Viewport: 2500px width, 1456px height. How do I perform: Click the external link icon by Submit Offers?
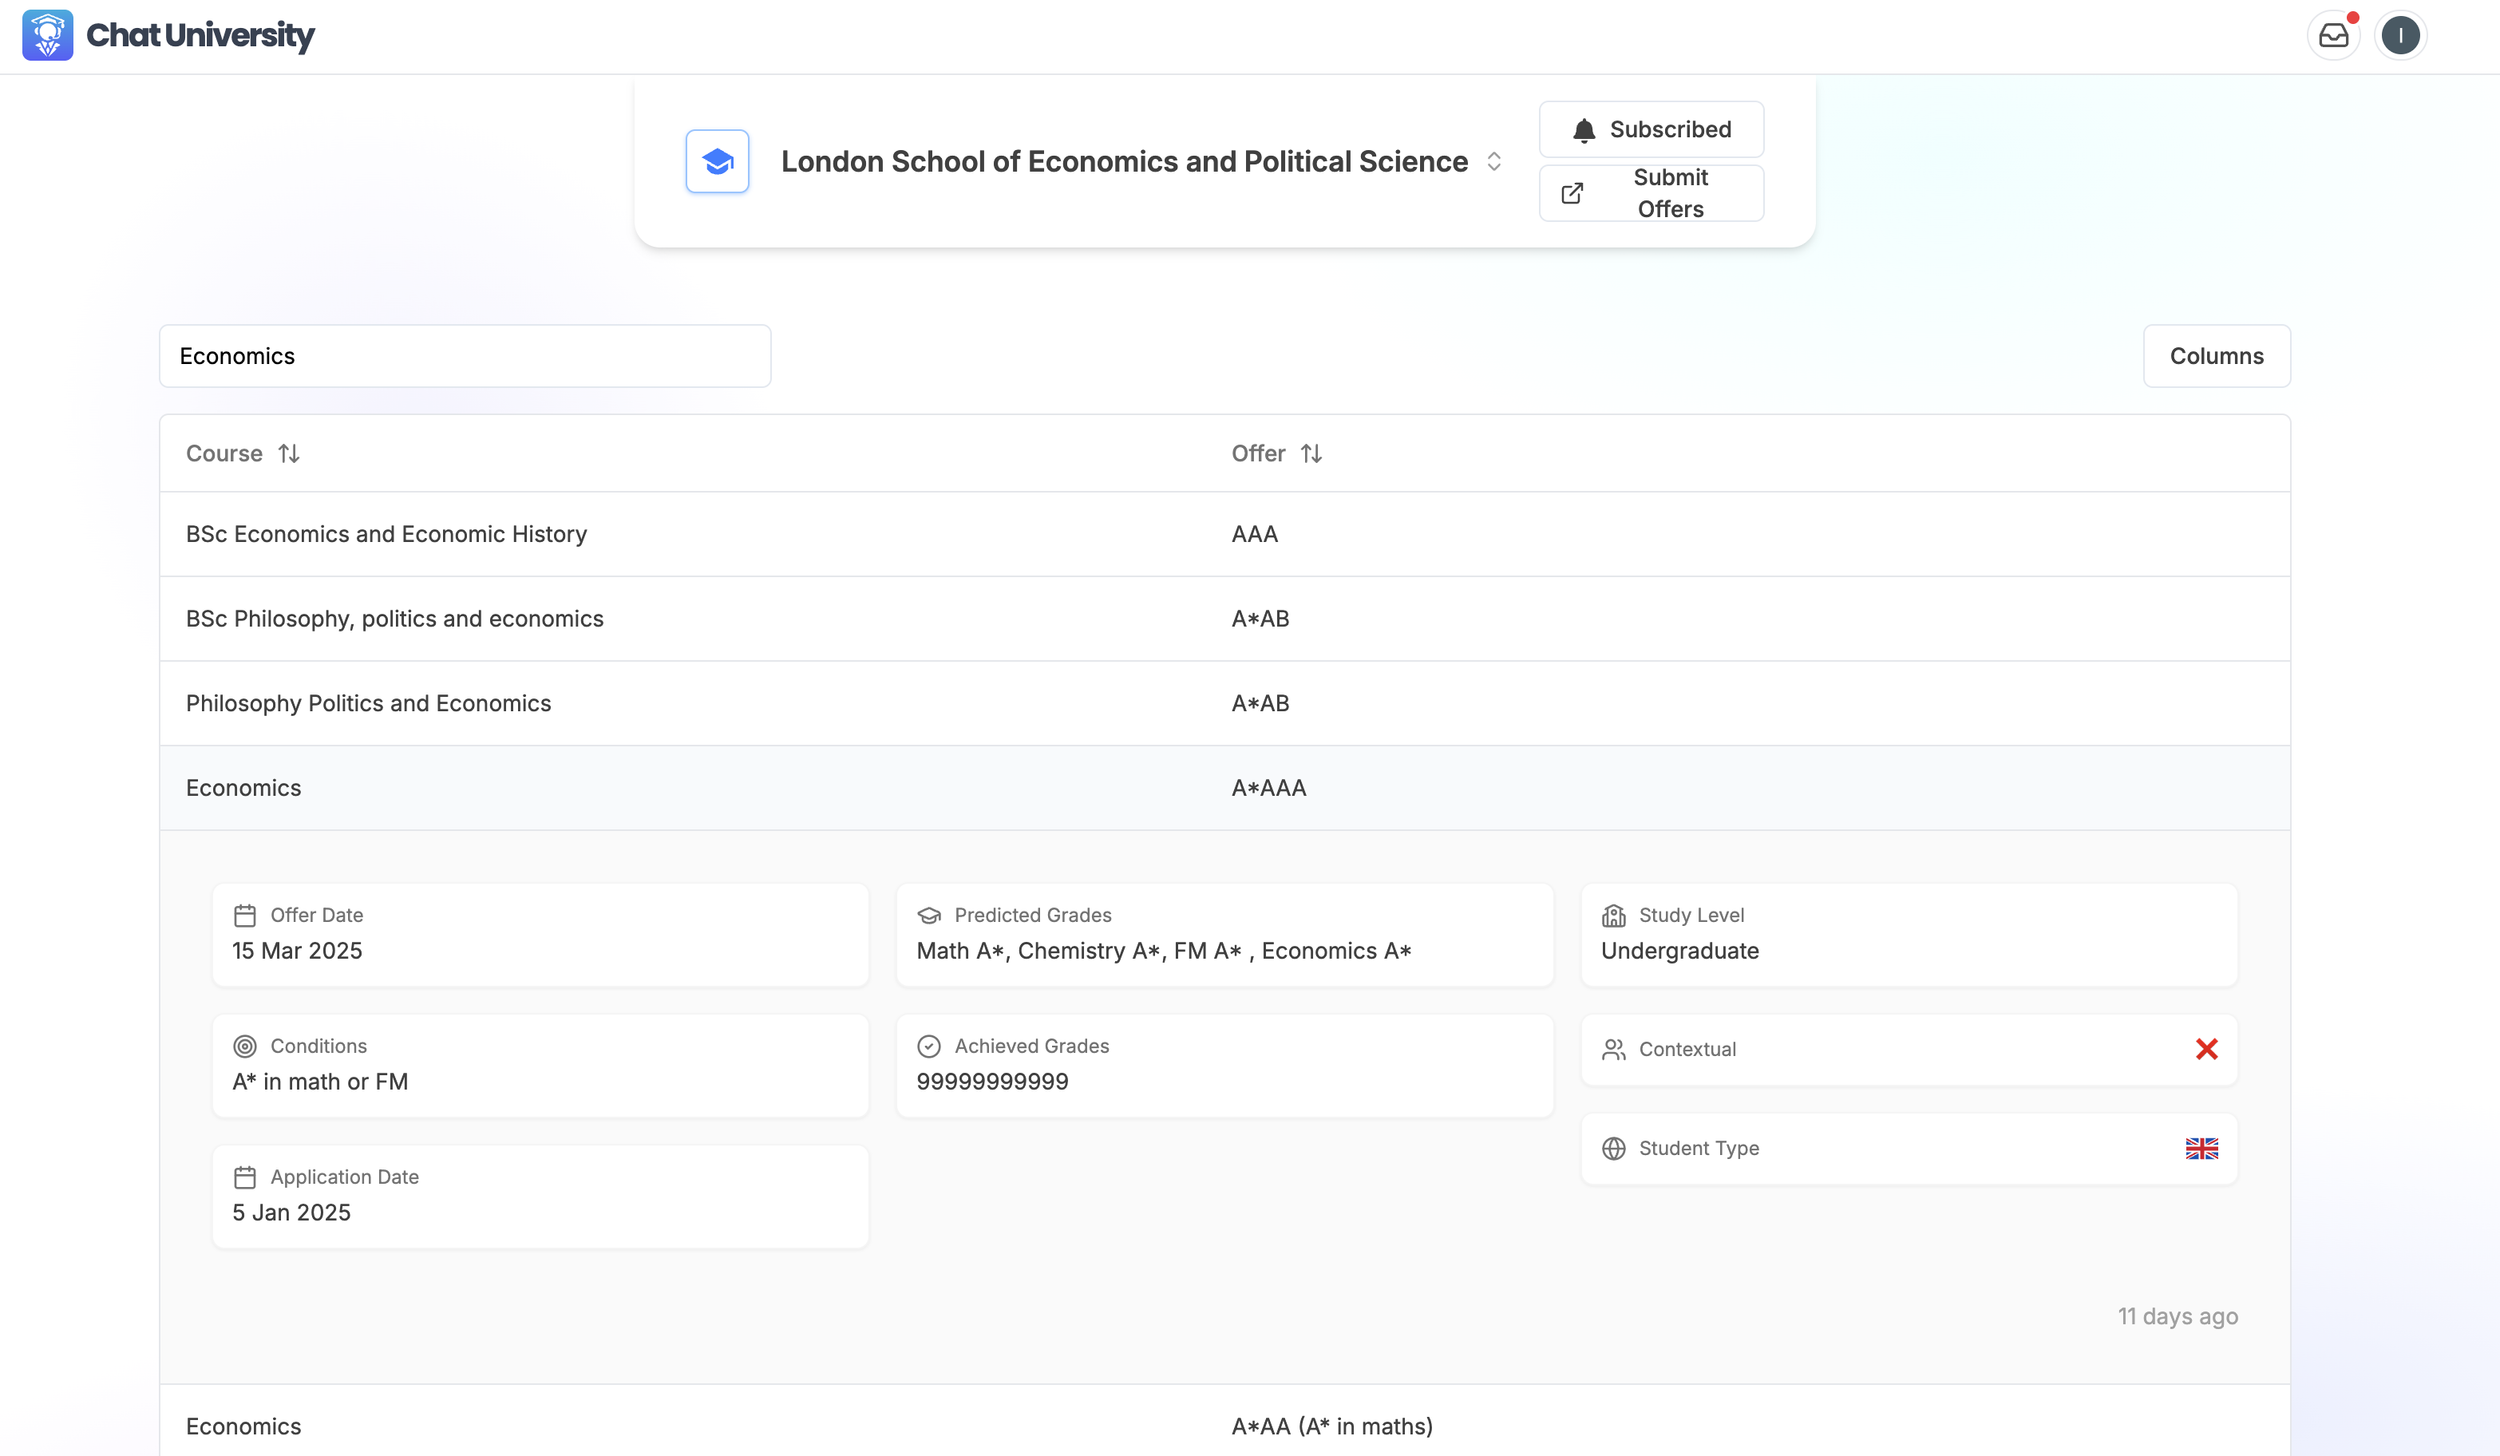pyautogui.click(x=1572, y=193)
